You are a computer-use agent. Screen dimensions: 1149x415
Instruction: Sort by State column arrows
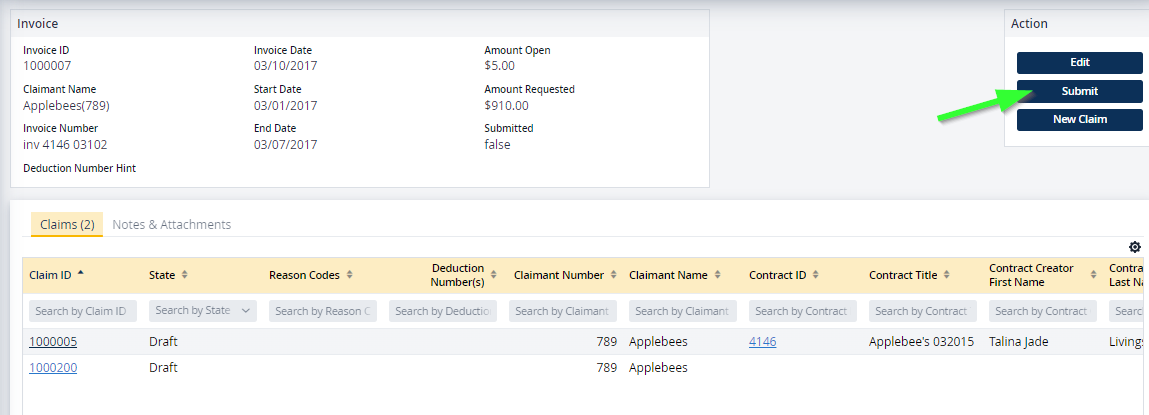[x=184, y=275]
